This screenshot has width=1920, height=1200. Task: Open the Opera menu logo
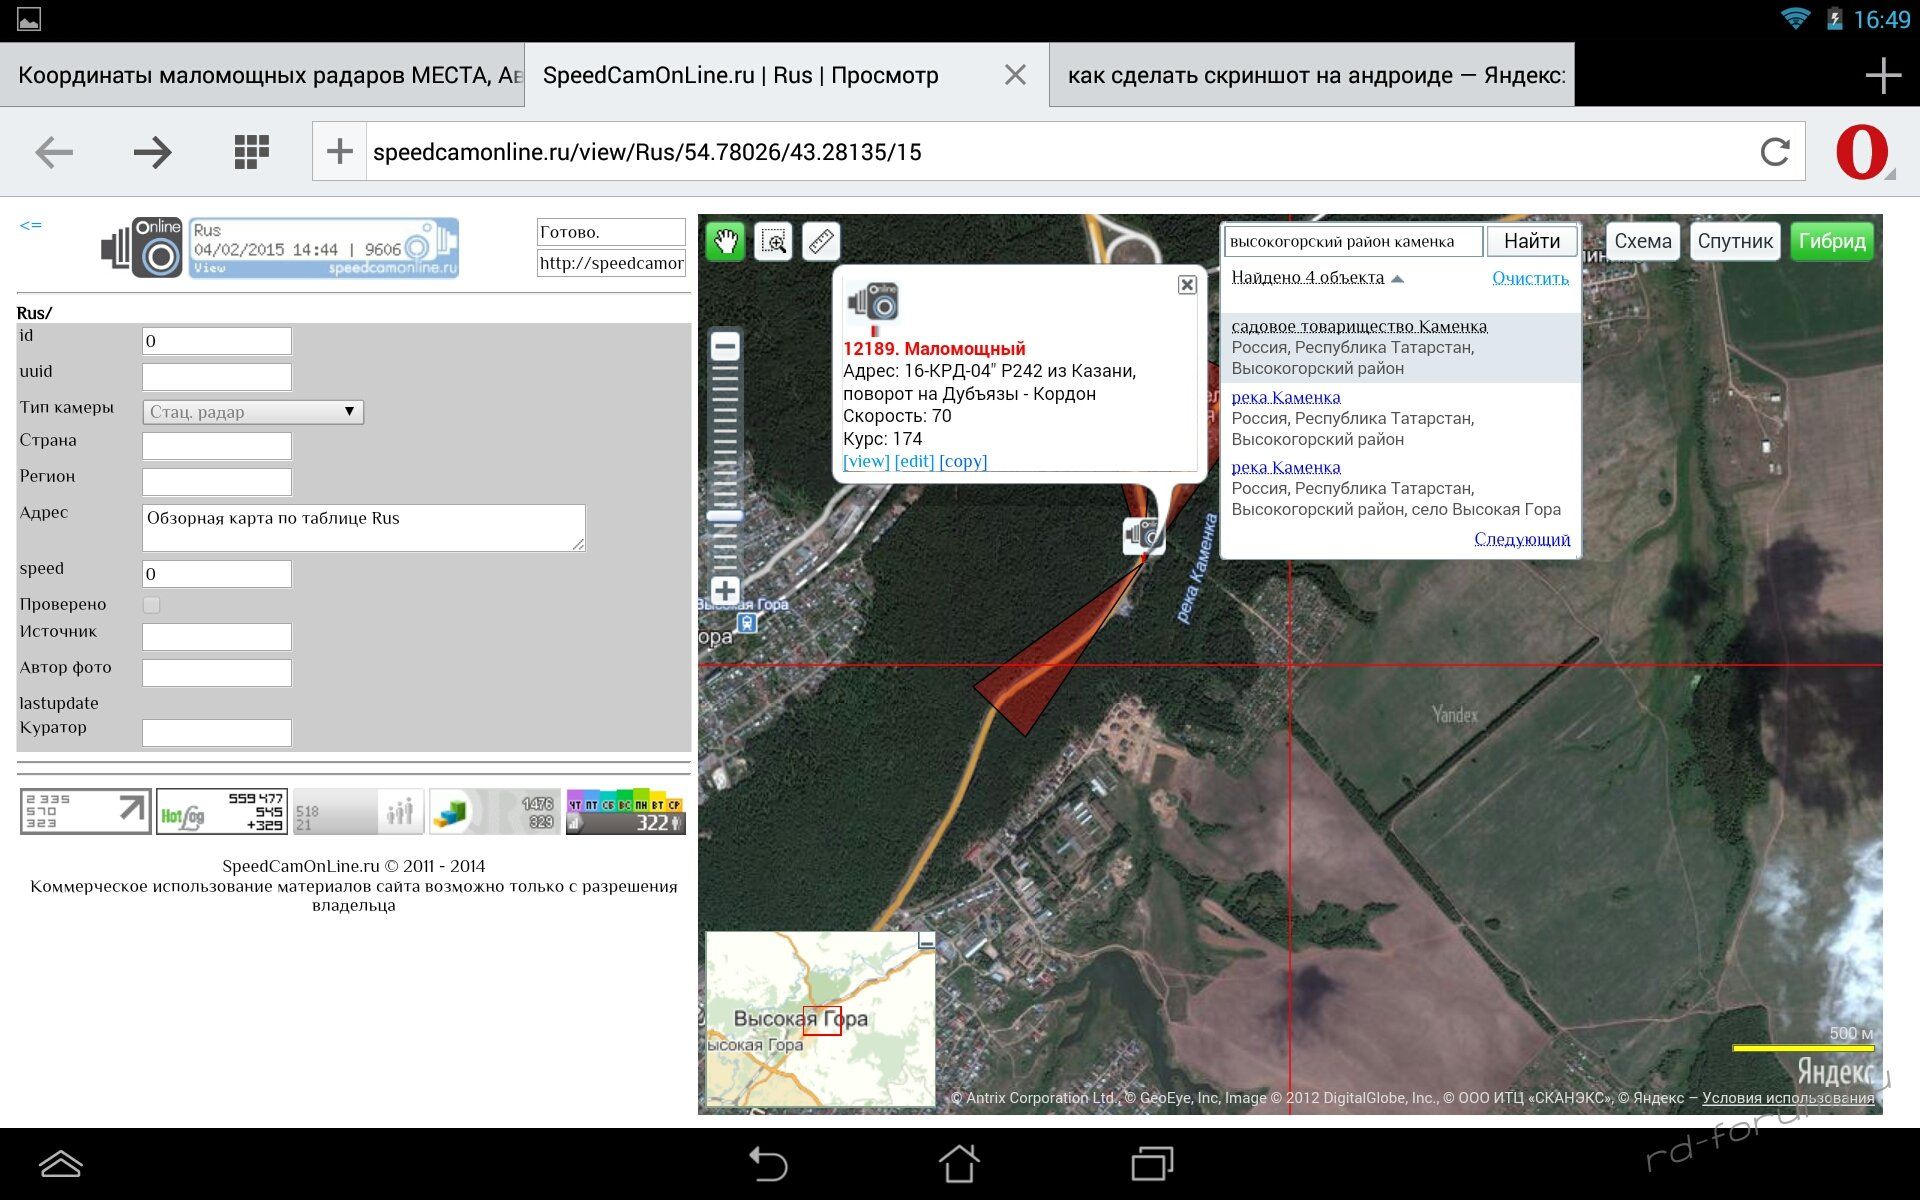point(1863,152)
